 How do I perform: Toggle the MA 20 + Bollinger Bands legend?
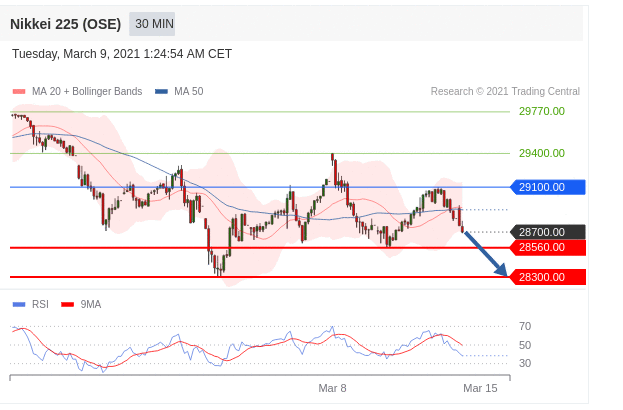click(x=77, y=91)
